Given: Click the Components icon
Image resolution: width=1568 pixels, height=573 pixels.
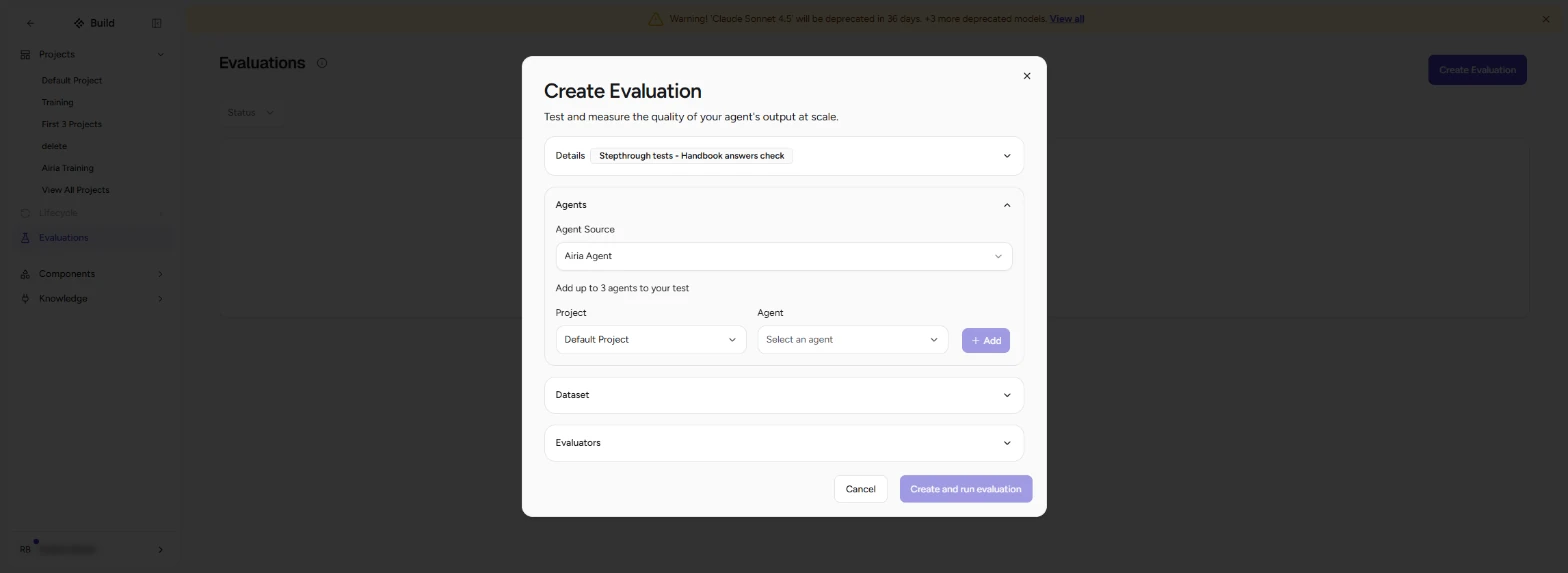Looking at the screenshot, I should click(x=25, y=274).
